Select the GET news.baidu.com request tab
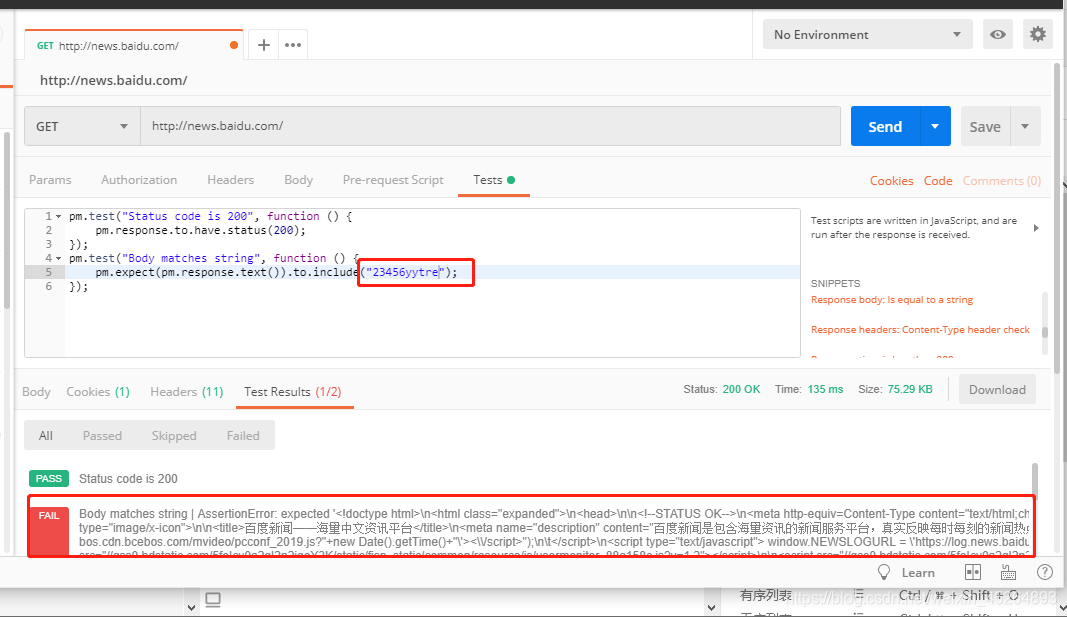1067x617 pixels. coord(133,46)
